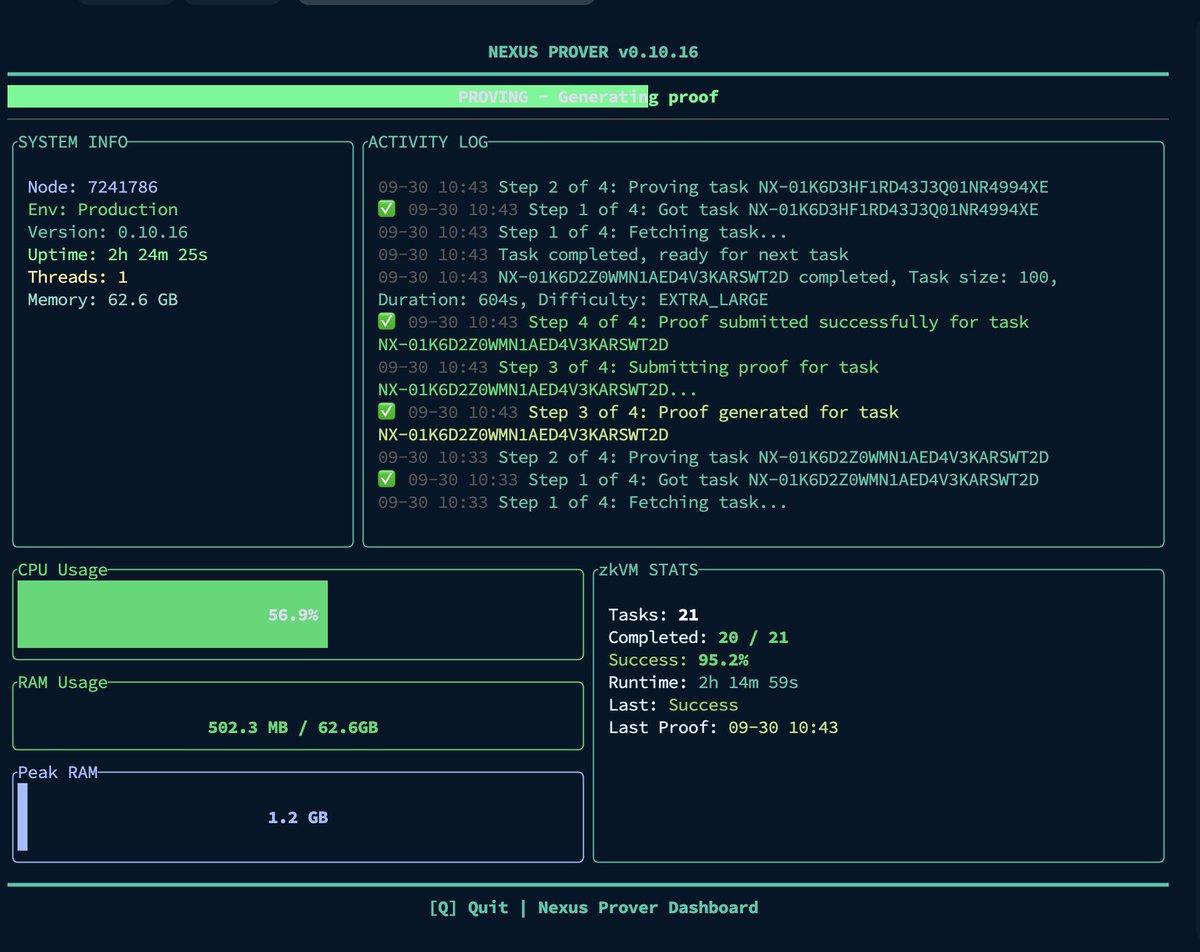Screen dimensions: 1200x952
Task: Select the Last: Success stat line
Action: pos(673,705)
